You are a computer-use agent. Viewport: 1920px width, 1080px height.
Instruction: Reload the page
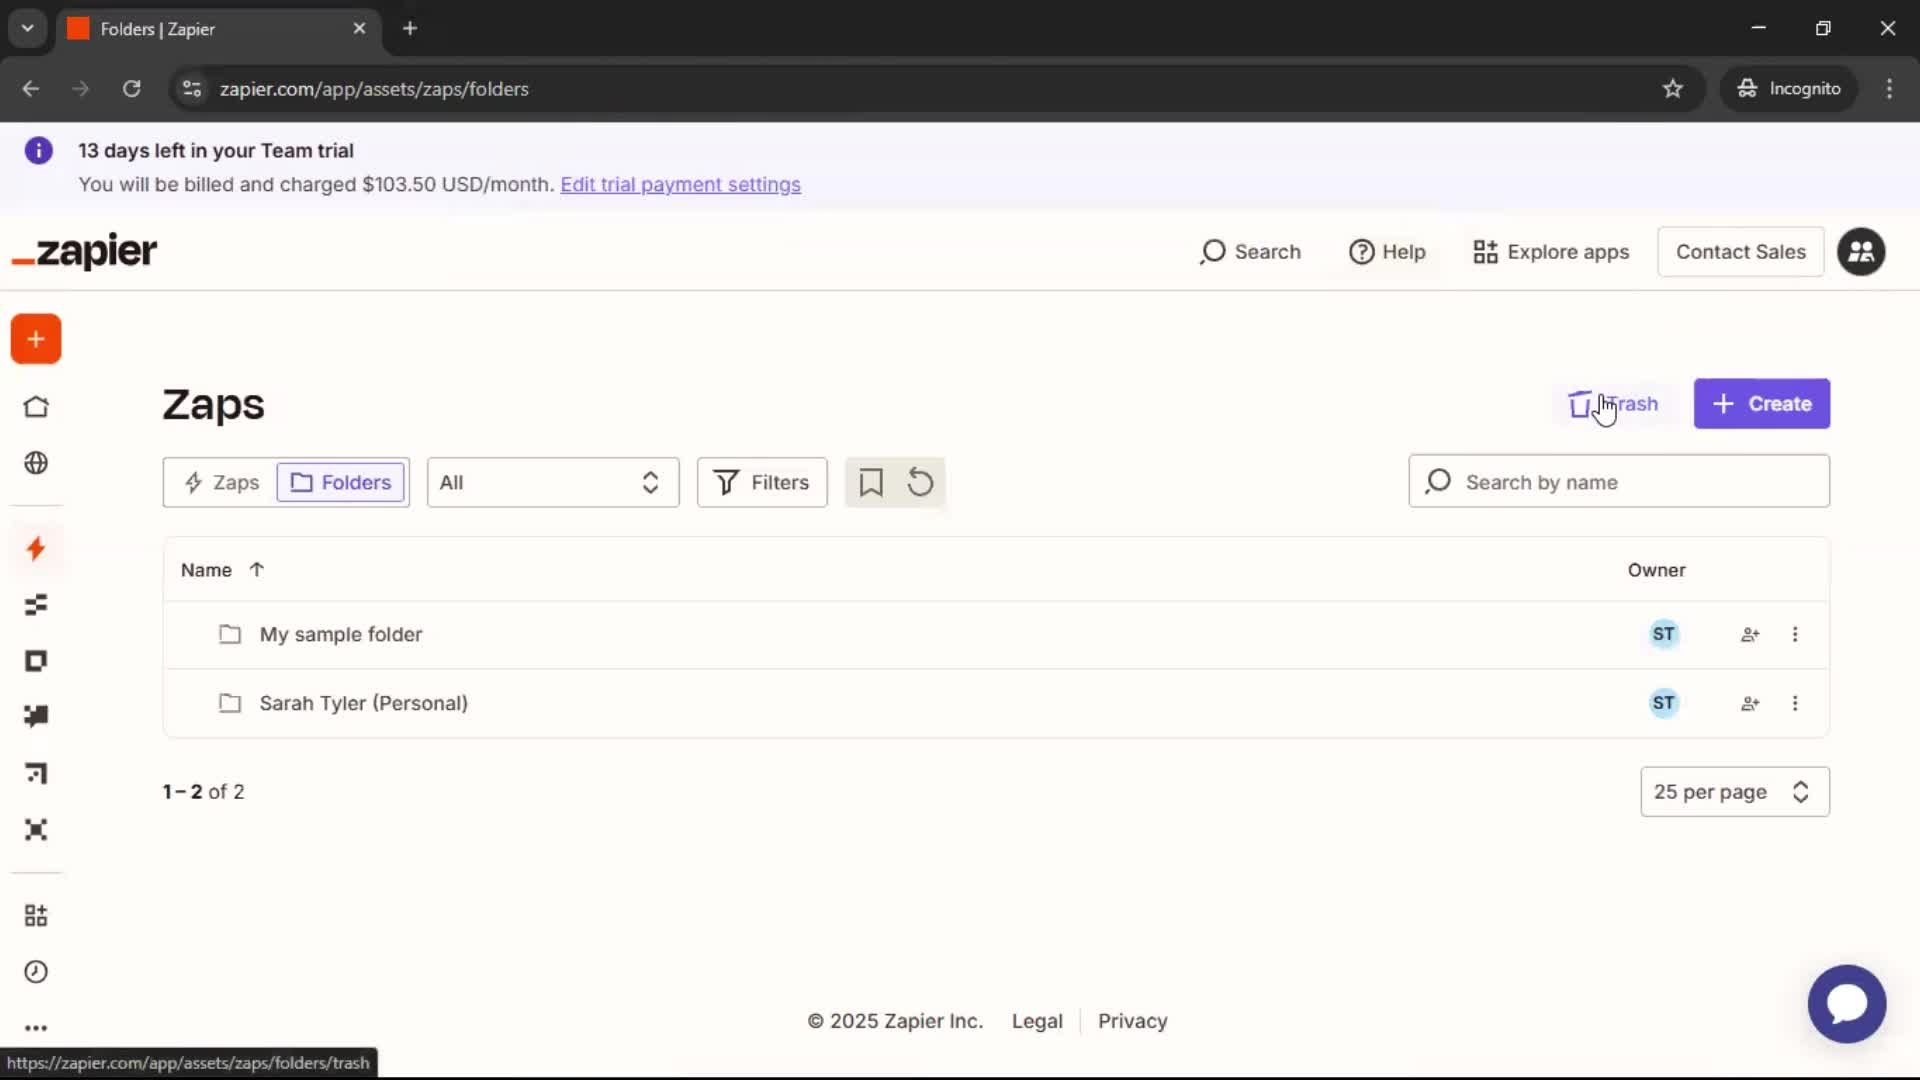(131, 89)
